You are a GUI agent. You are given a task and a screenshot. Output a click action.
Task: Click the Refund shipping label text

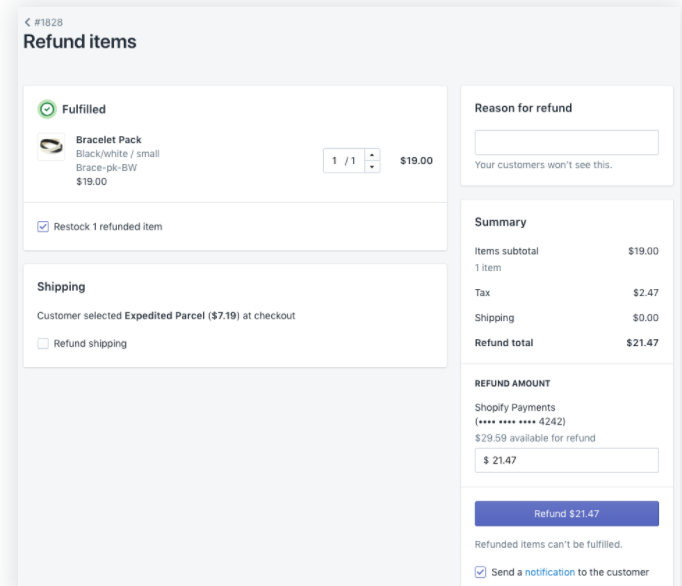pyautogui.click(x=90, y=344)
